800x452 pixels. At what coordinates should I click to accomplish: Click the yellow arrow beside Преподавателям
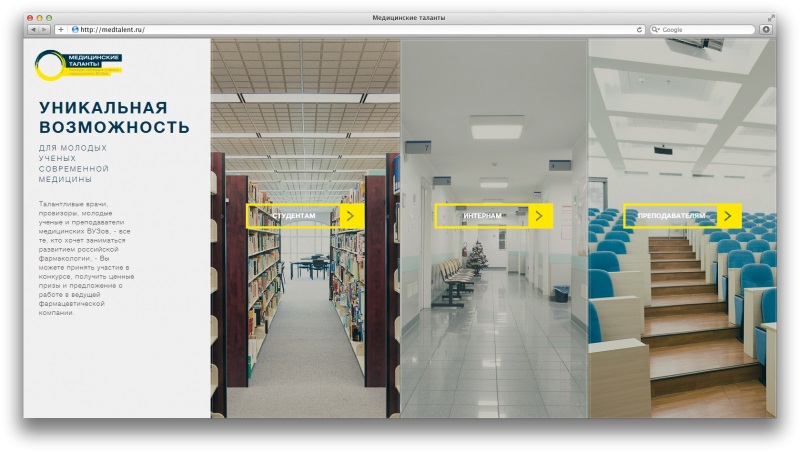coord(728,216)
